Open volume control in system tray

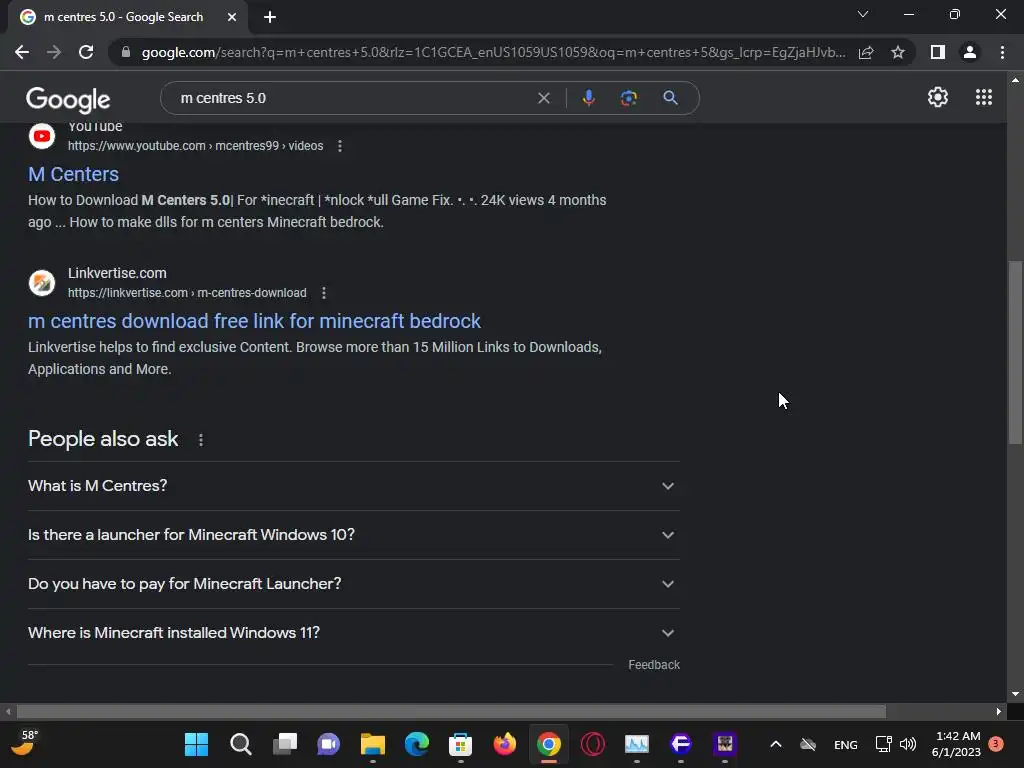(x=908, y=744)
